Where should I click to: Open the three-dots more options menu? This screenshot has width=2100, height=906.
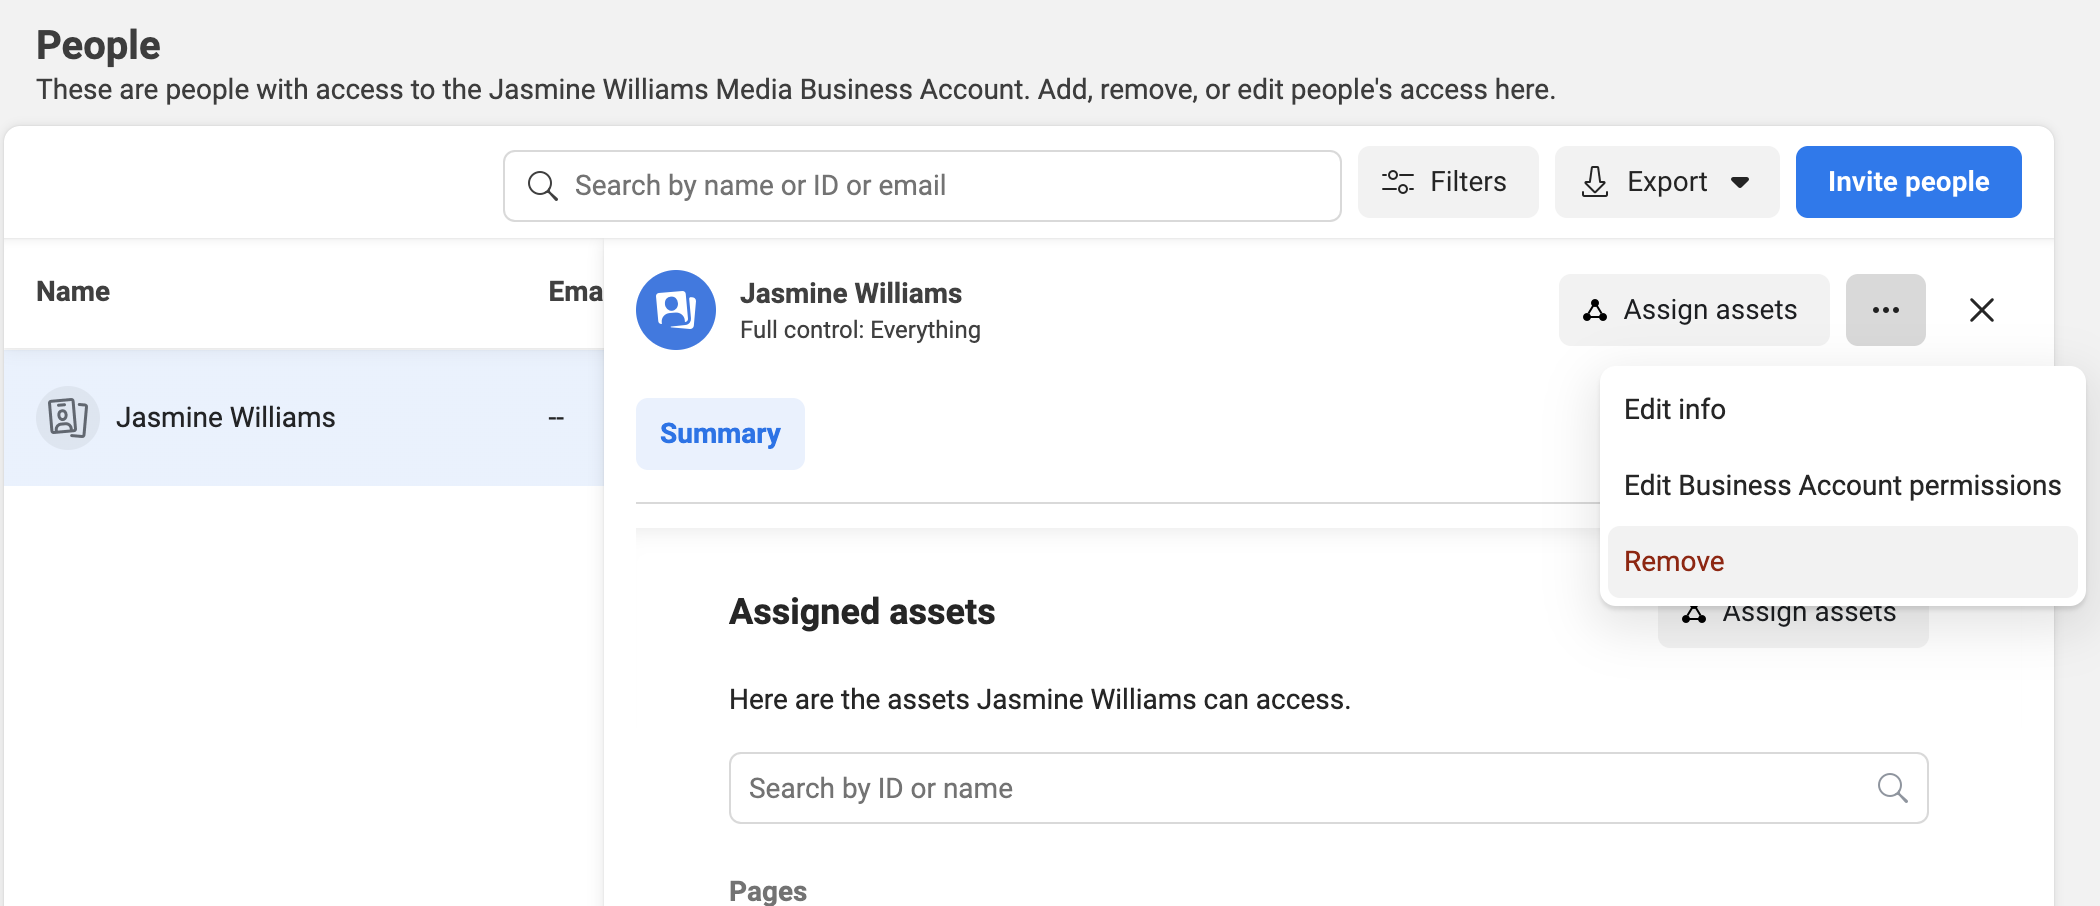coord(1885,310)
